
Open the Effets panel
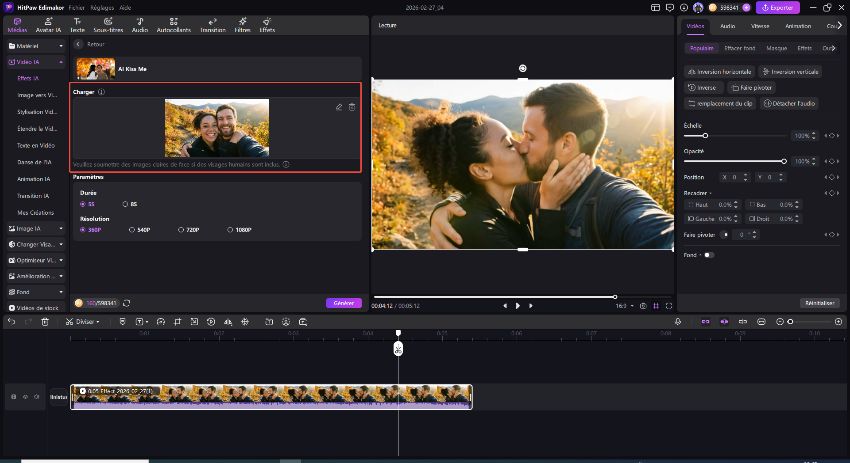pyautogui.click(x=267, y=25)
